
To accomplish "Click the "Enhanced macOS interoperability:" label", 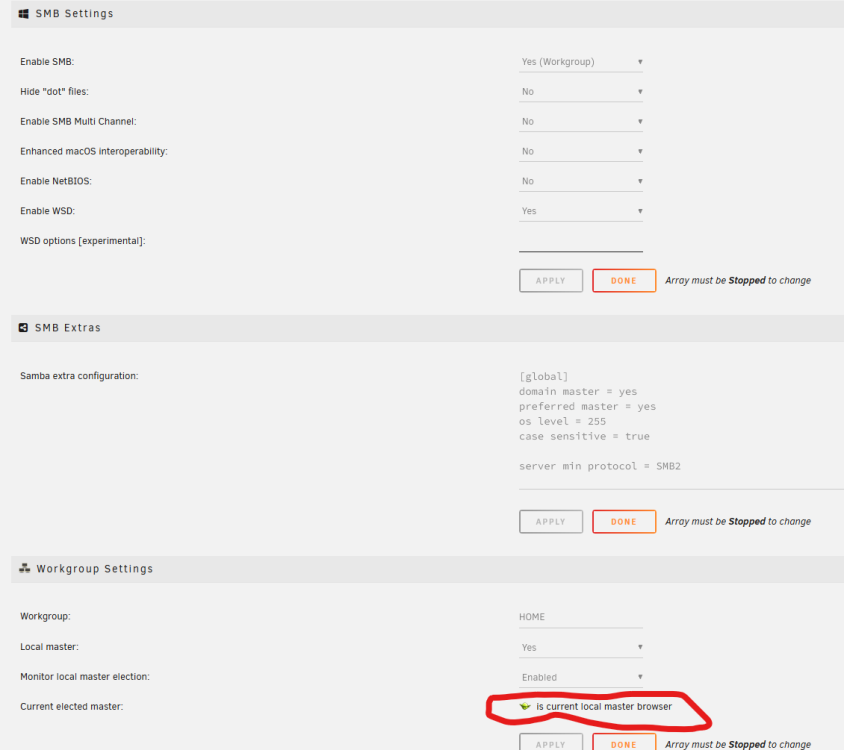I will pyautogui.click(x=94, y=151).
